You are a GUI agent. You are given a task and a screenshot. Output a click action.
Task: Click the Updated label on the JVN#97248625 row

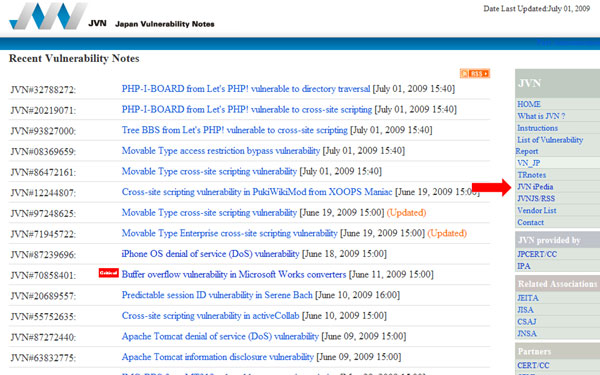pyautogui.click(x=406, y=213)
